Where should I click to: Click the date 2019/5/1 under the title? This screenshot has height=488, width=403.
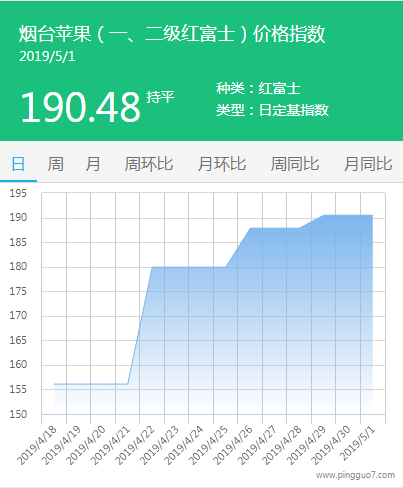[47, 56]
